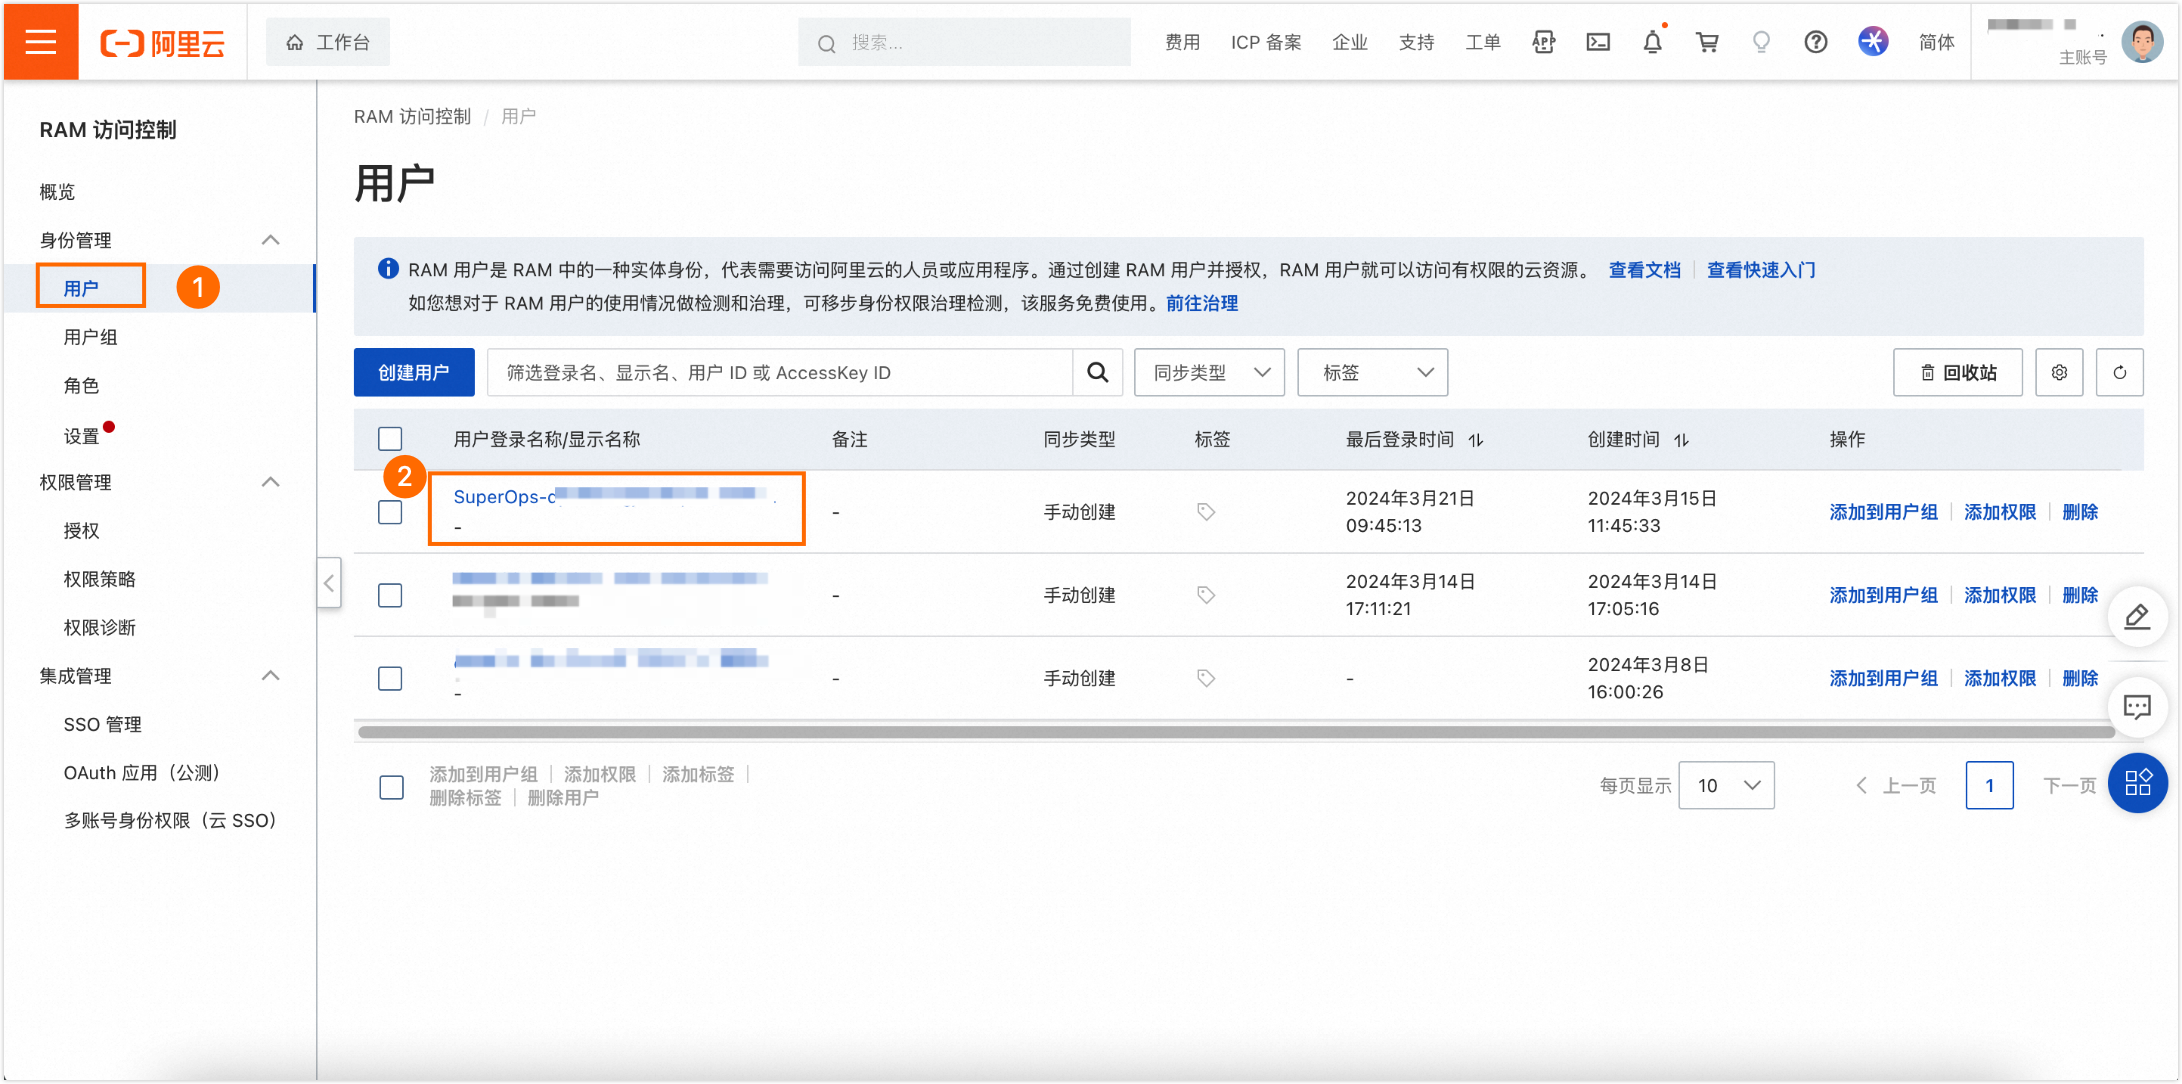Viewport: 2182px width, 1084px height.
Task: Check the third user row checkbox
Action: click(x=390, y=678)
